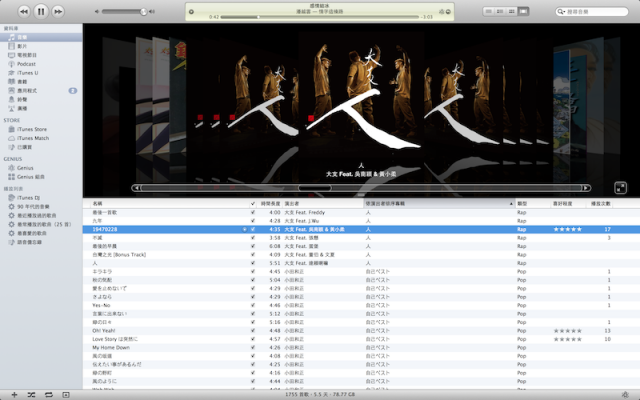This screenshot has width=640, height=400.
Task: Adjust the volume slider knob
Action: 143,12
